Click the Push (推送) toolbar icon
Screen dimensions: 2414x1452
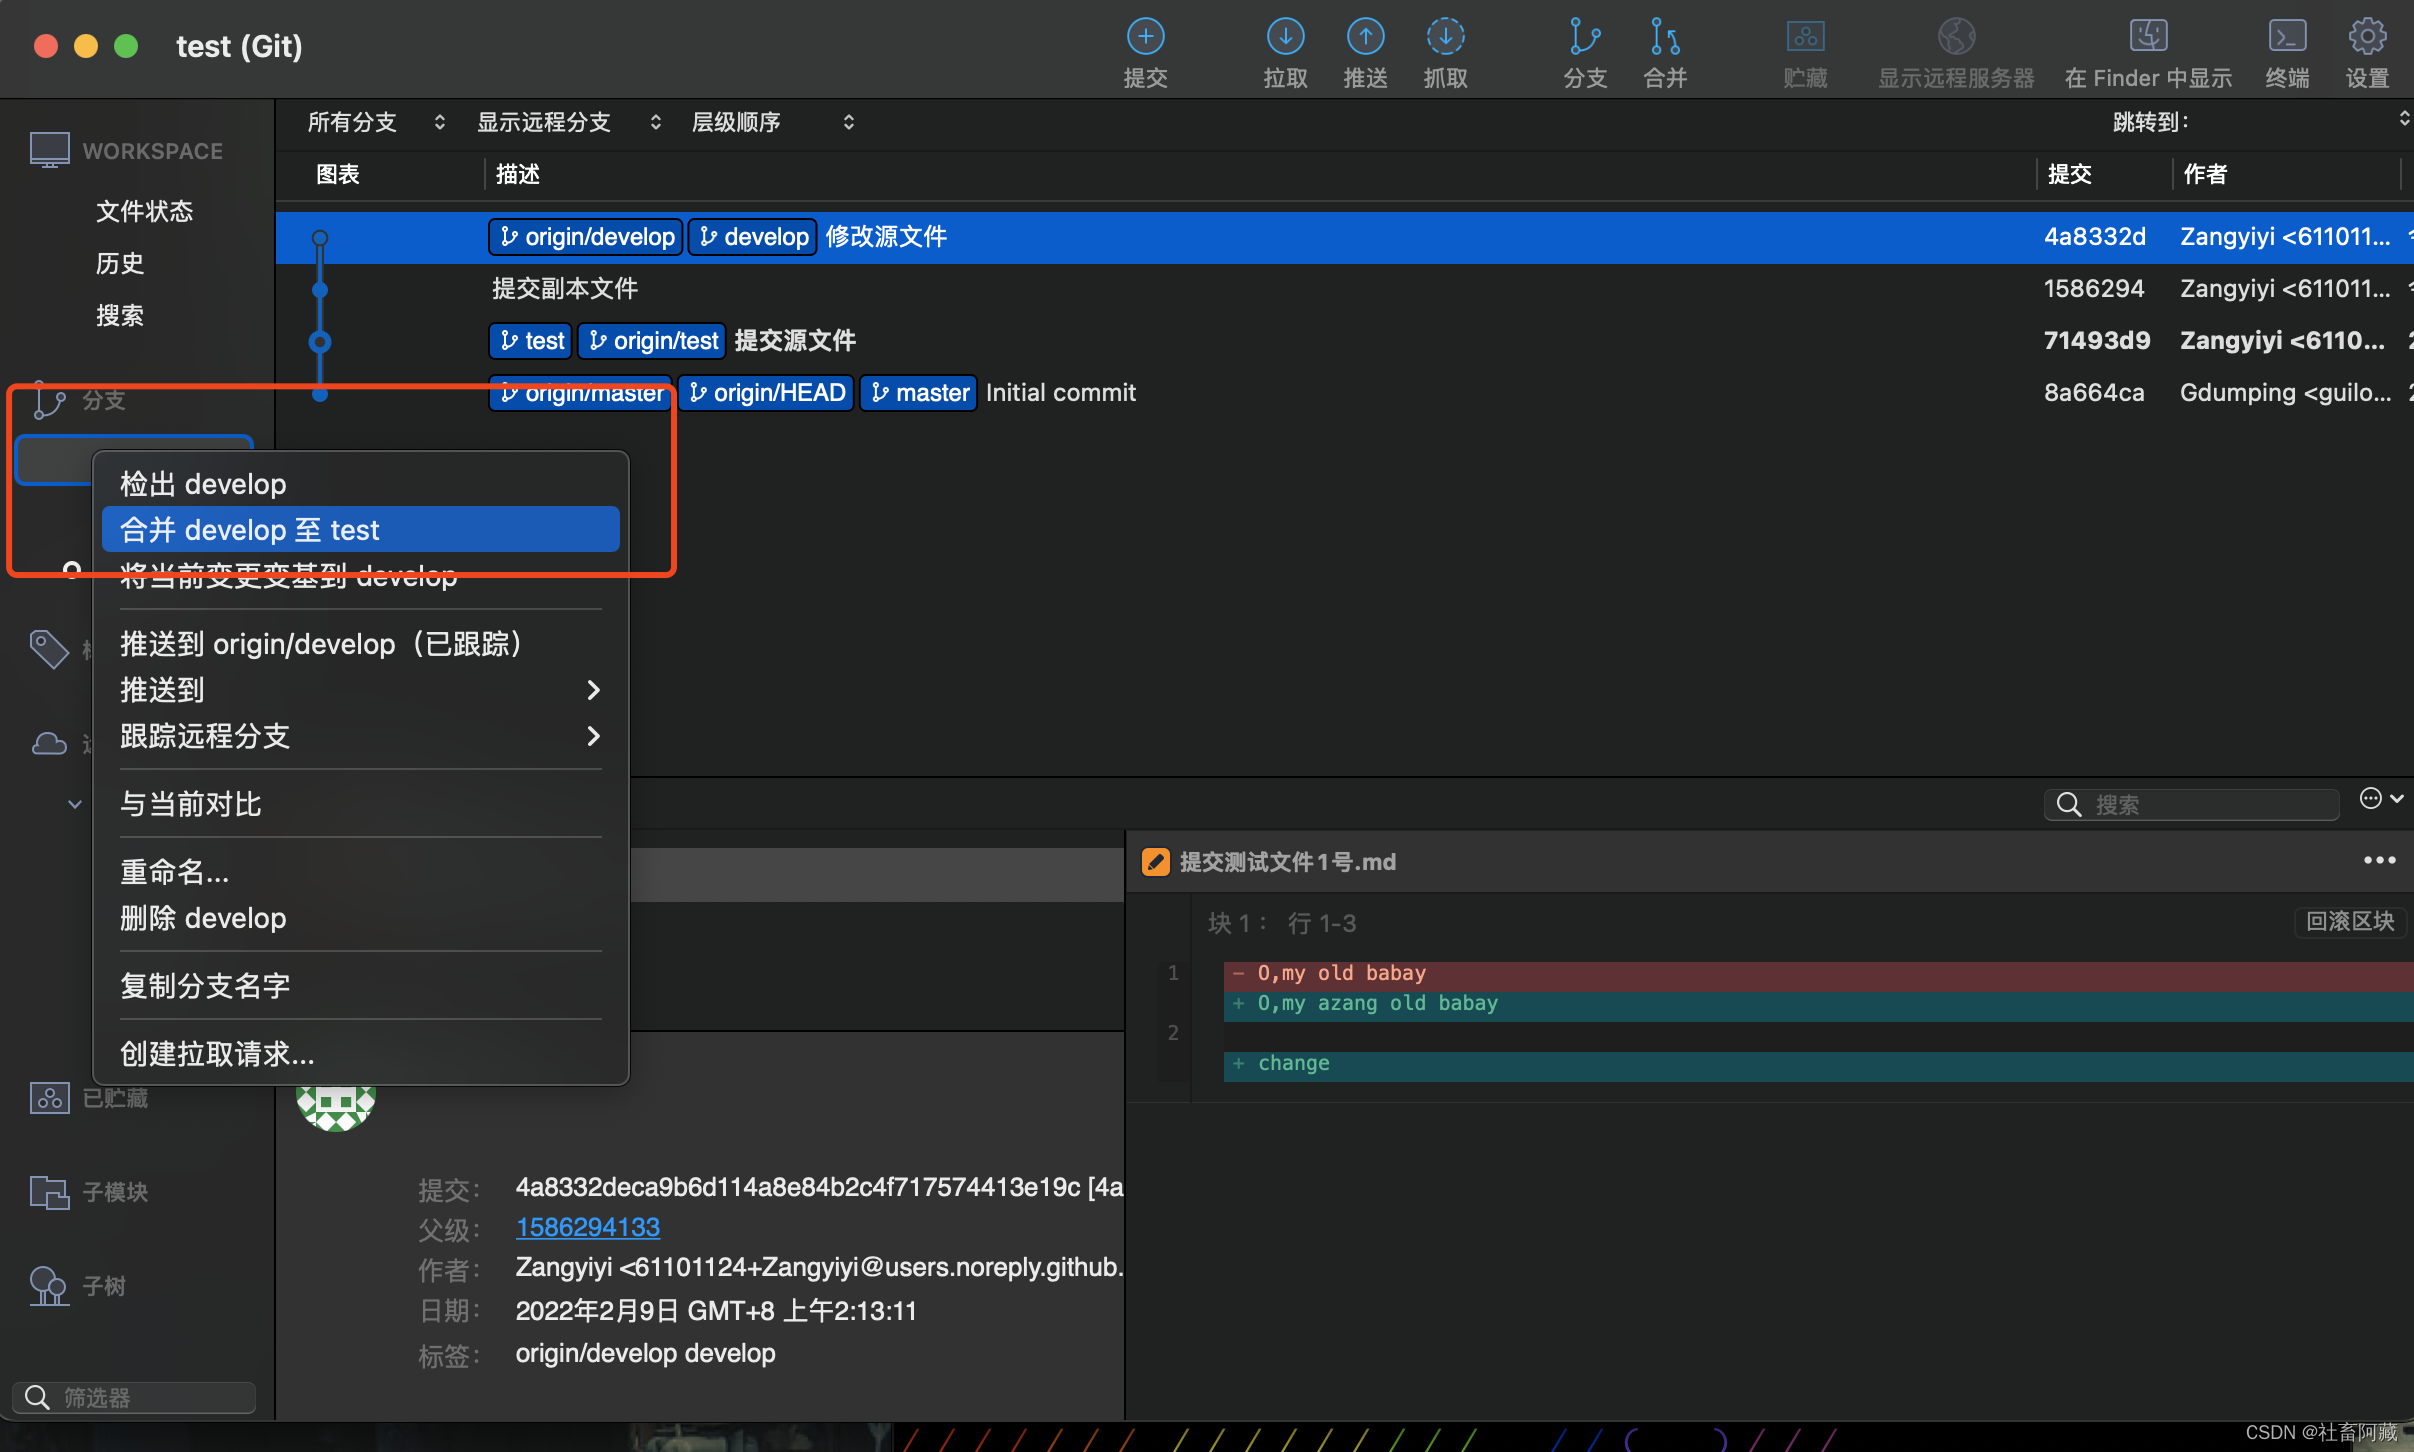(x=1365, y=38)
